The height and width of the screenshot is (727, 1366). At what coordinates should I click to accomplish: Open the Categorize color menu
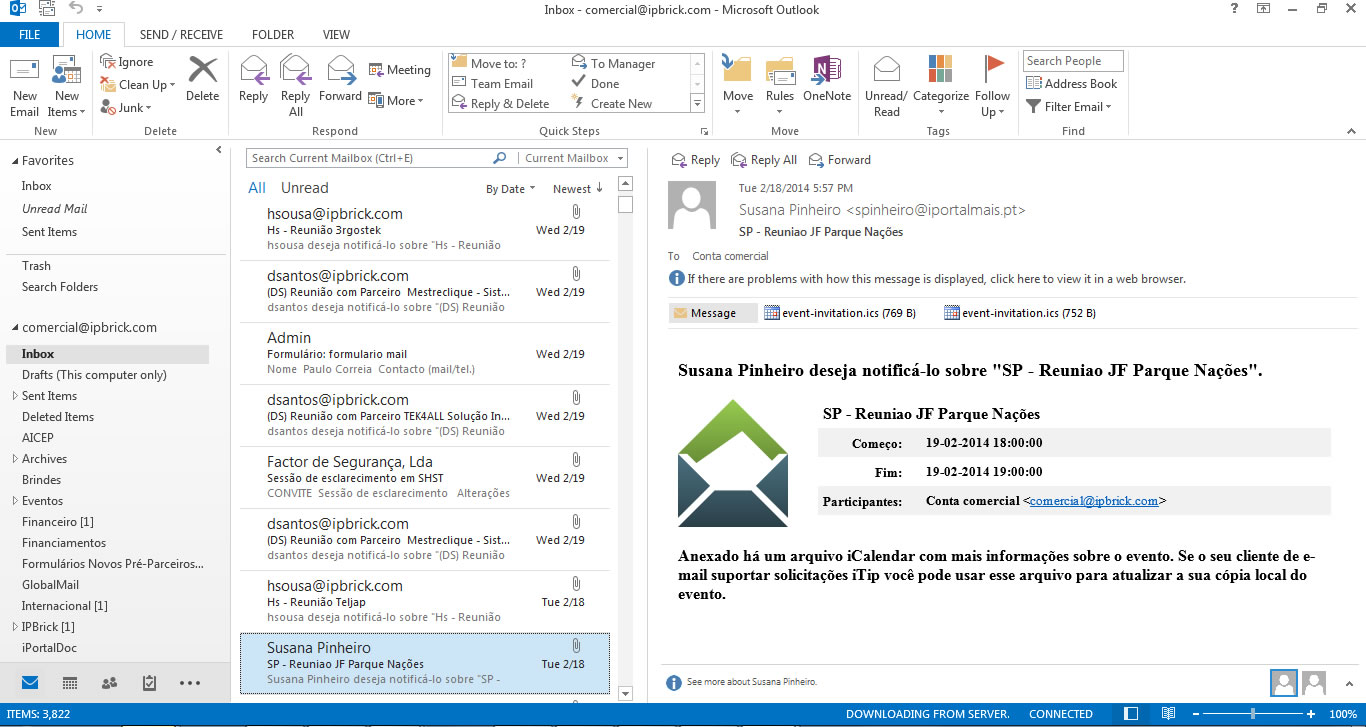(941, 87)
